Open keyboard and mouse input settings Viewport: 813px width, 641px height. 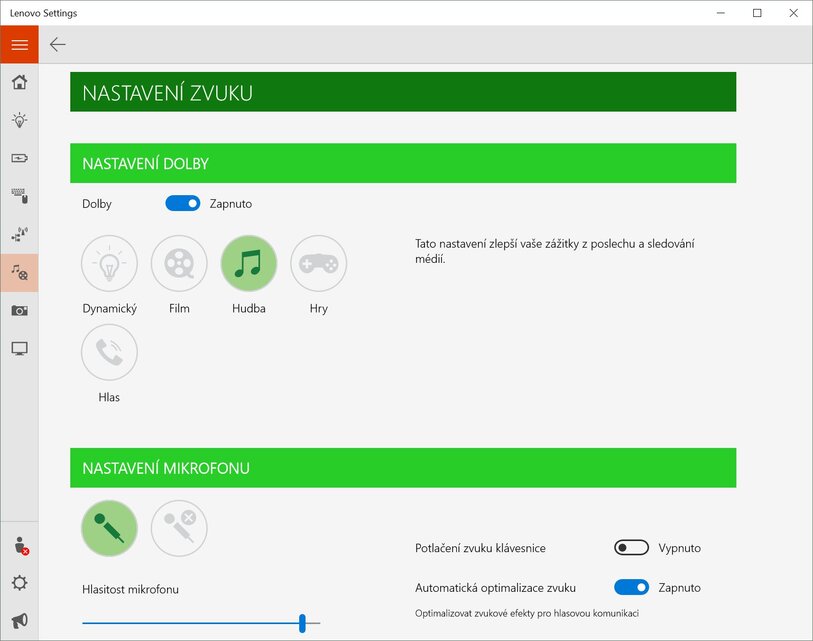19,195
